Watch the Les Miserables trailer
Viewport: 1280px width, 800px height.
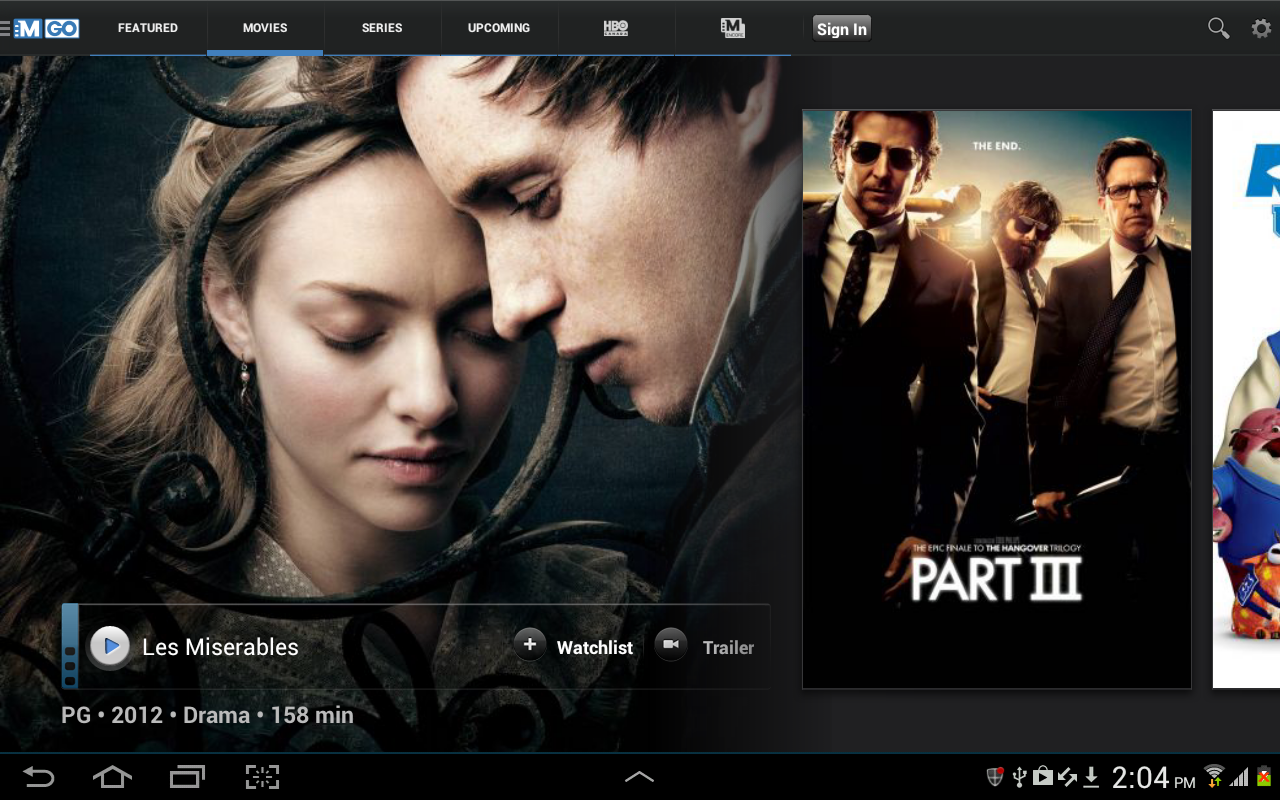[x=705, y=646]
